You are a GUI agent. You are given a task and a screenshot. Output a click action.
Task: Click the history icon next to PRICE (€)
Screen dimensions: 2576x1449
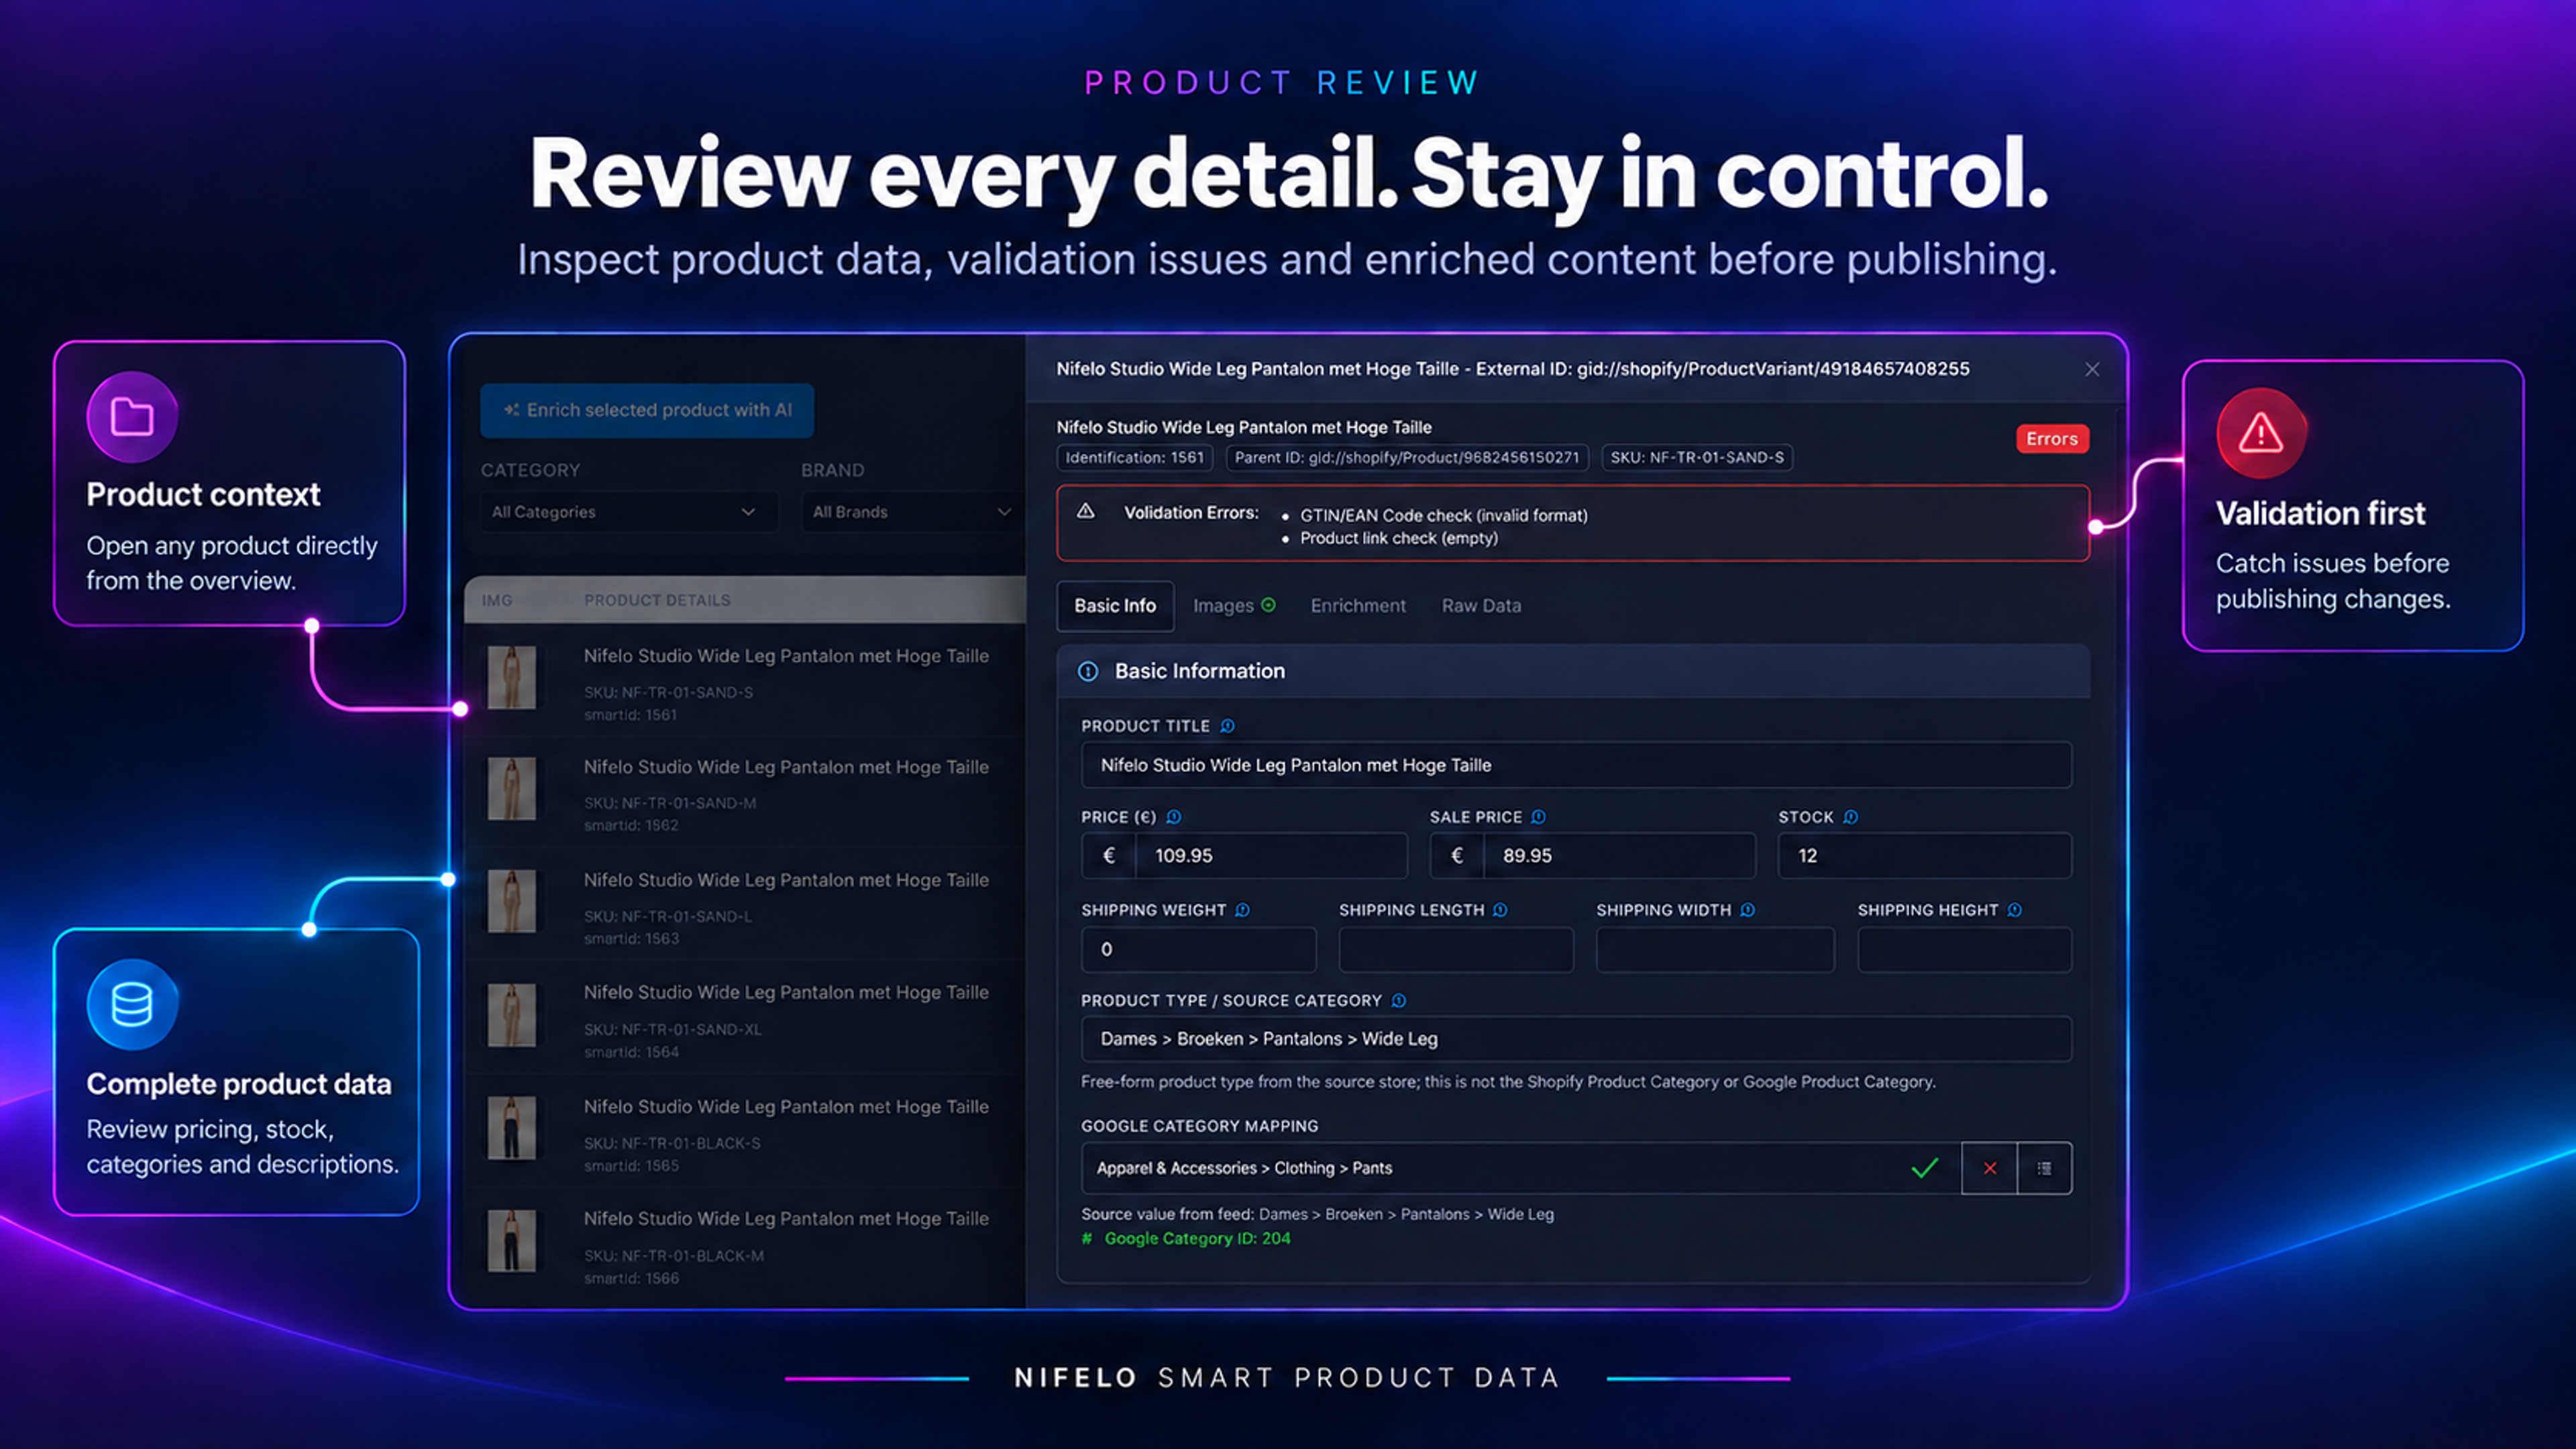tap(1174, 817)
